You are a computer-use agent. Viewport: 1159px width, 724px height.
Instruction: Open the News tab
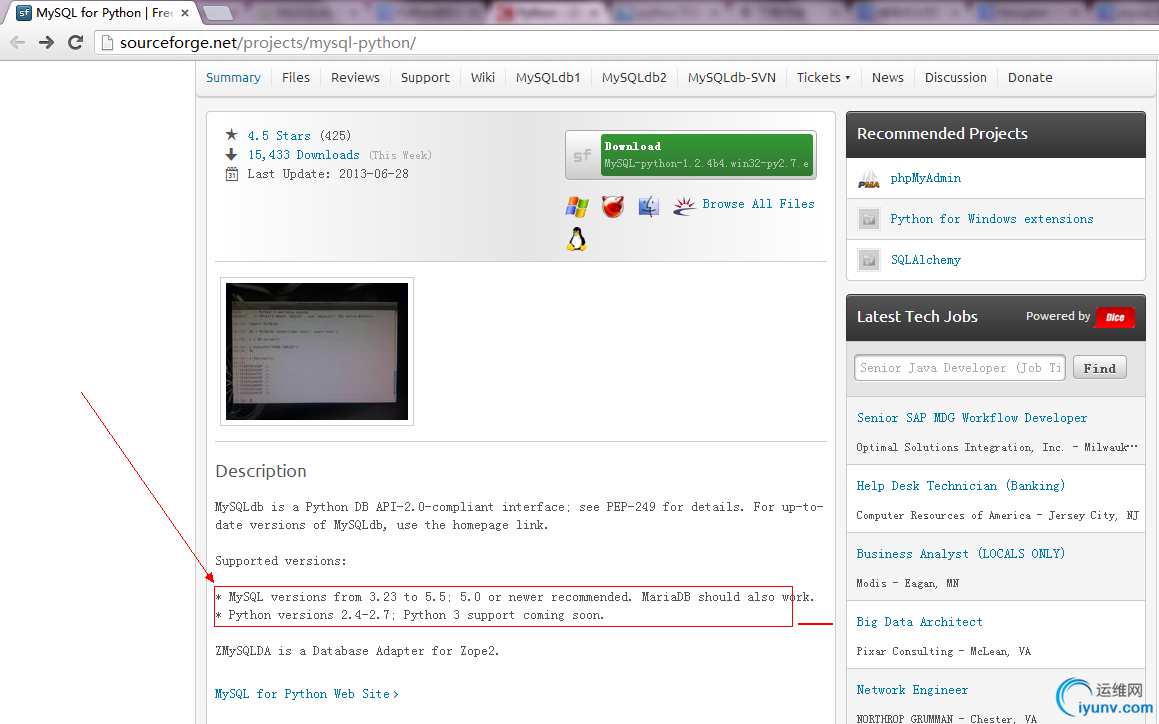point(887,78)
